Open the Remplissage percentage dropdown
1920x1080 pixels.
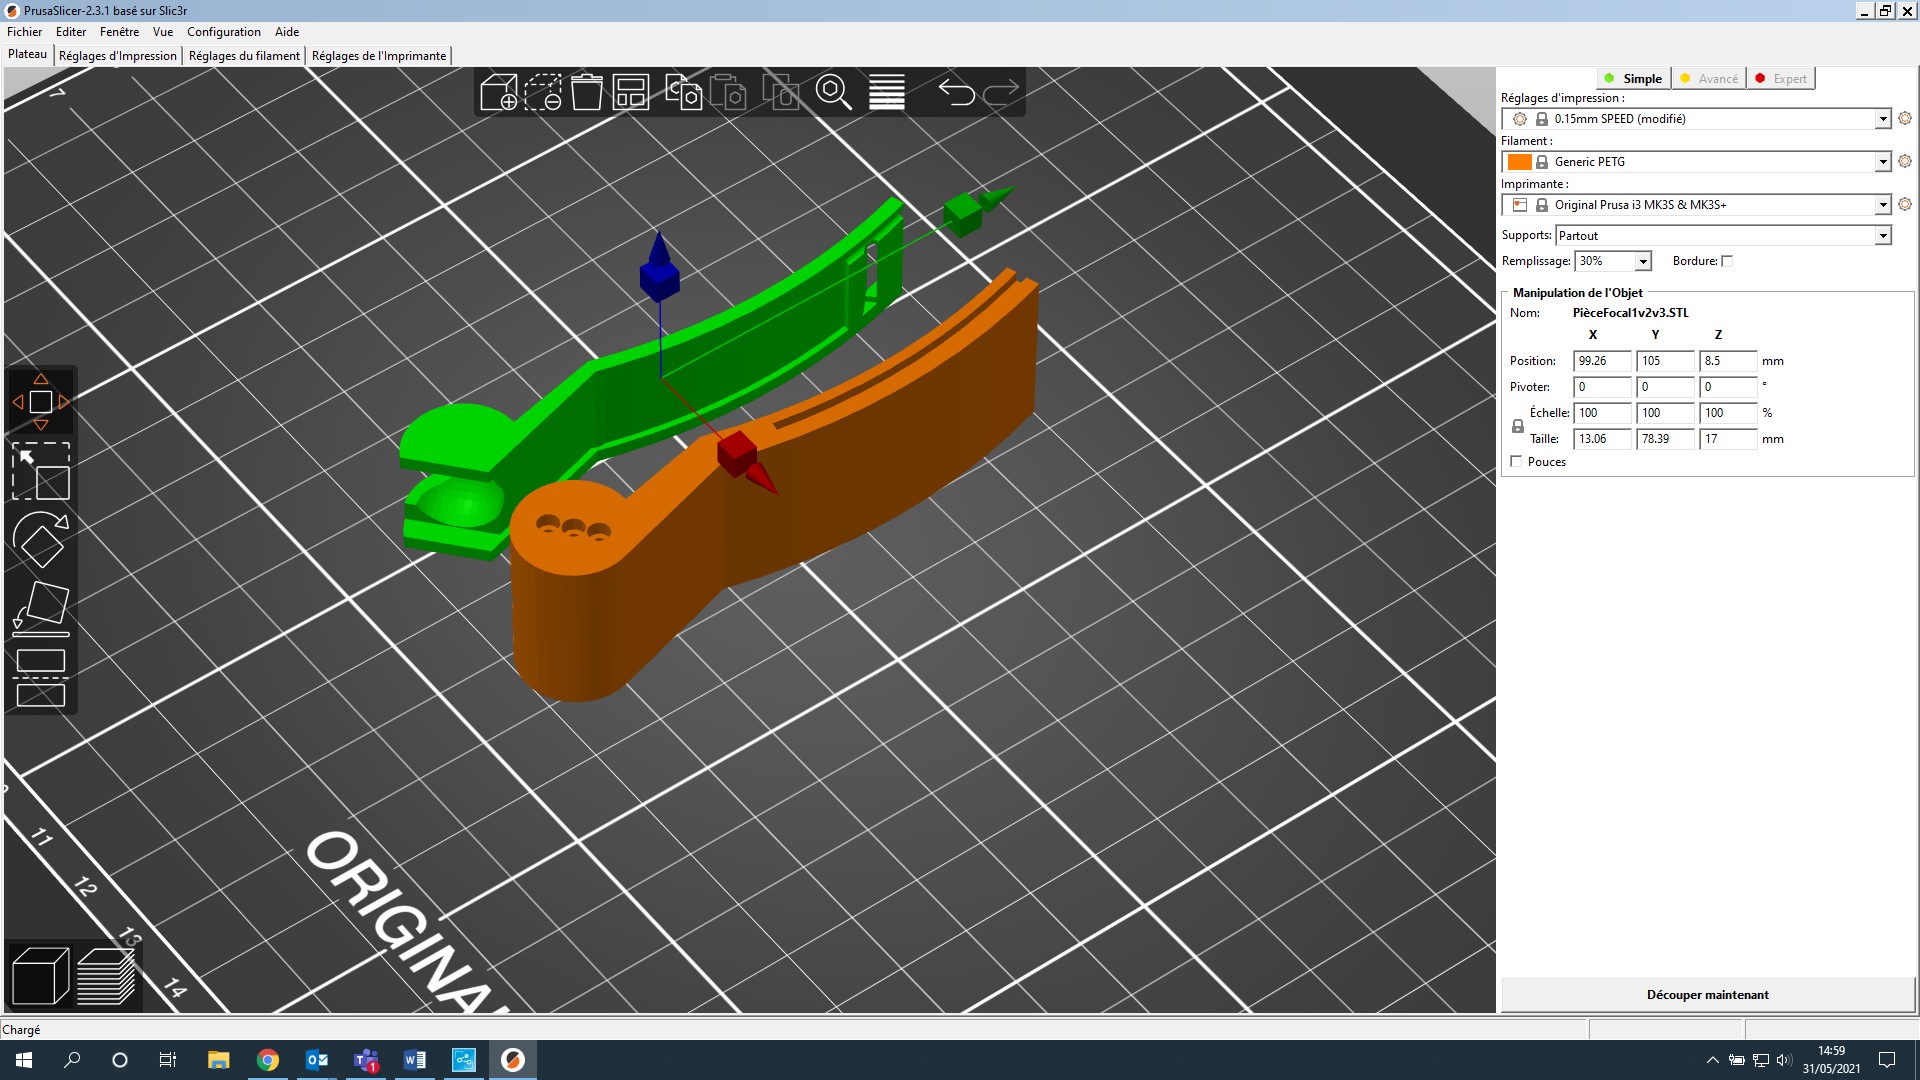[x=1643, y=260]
